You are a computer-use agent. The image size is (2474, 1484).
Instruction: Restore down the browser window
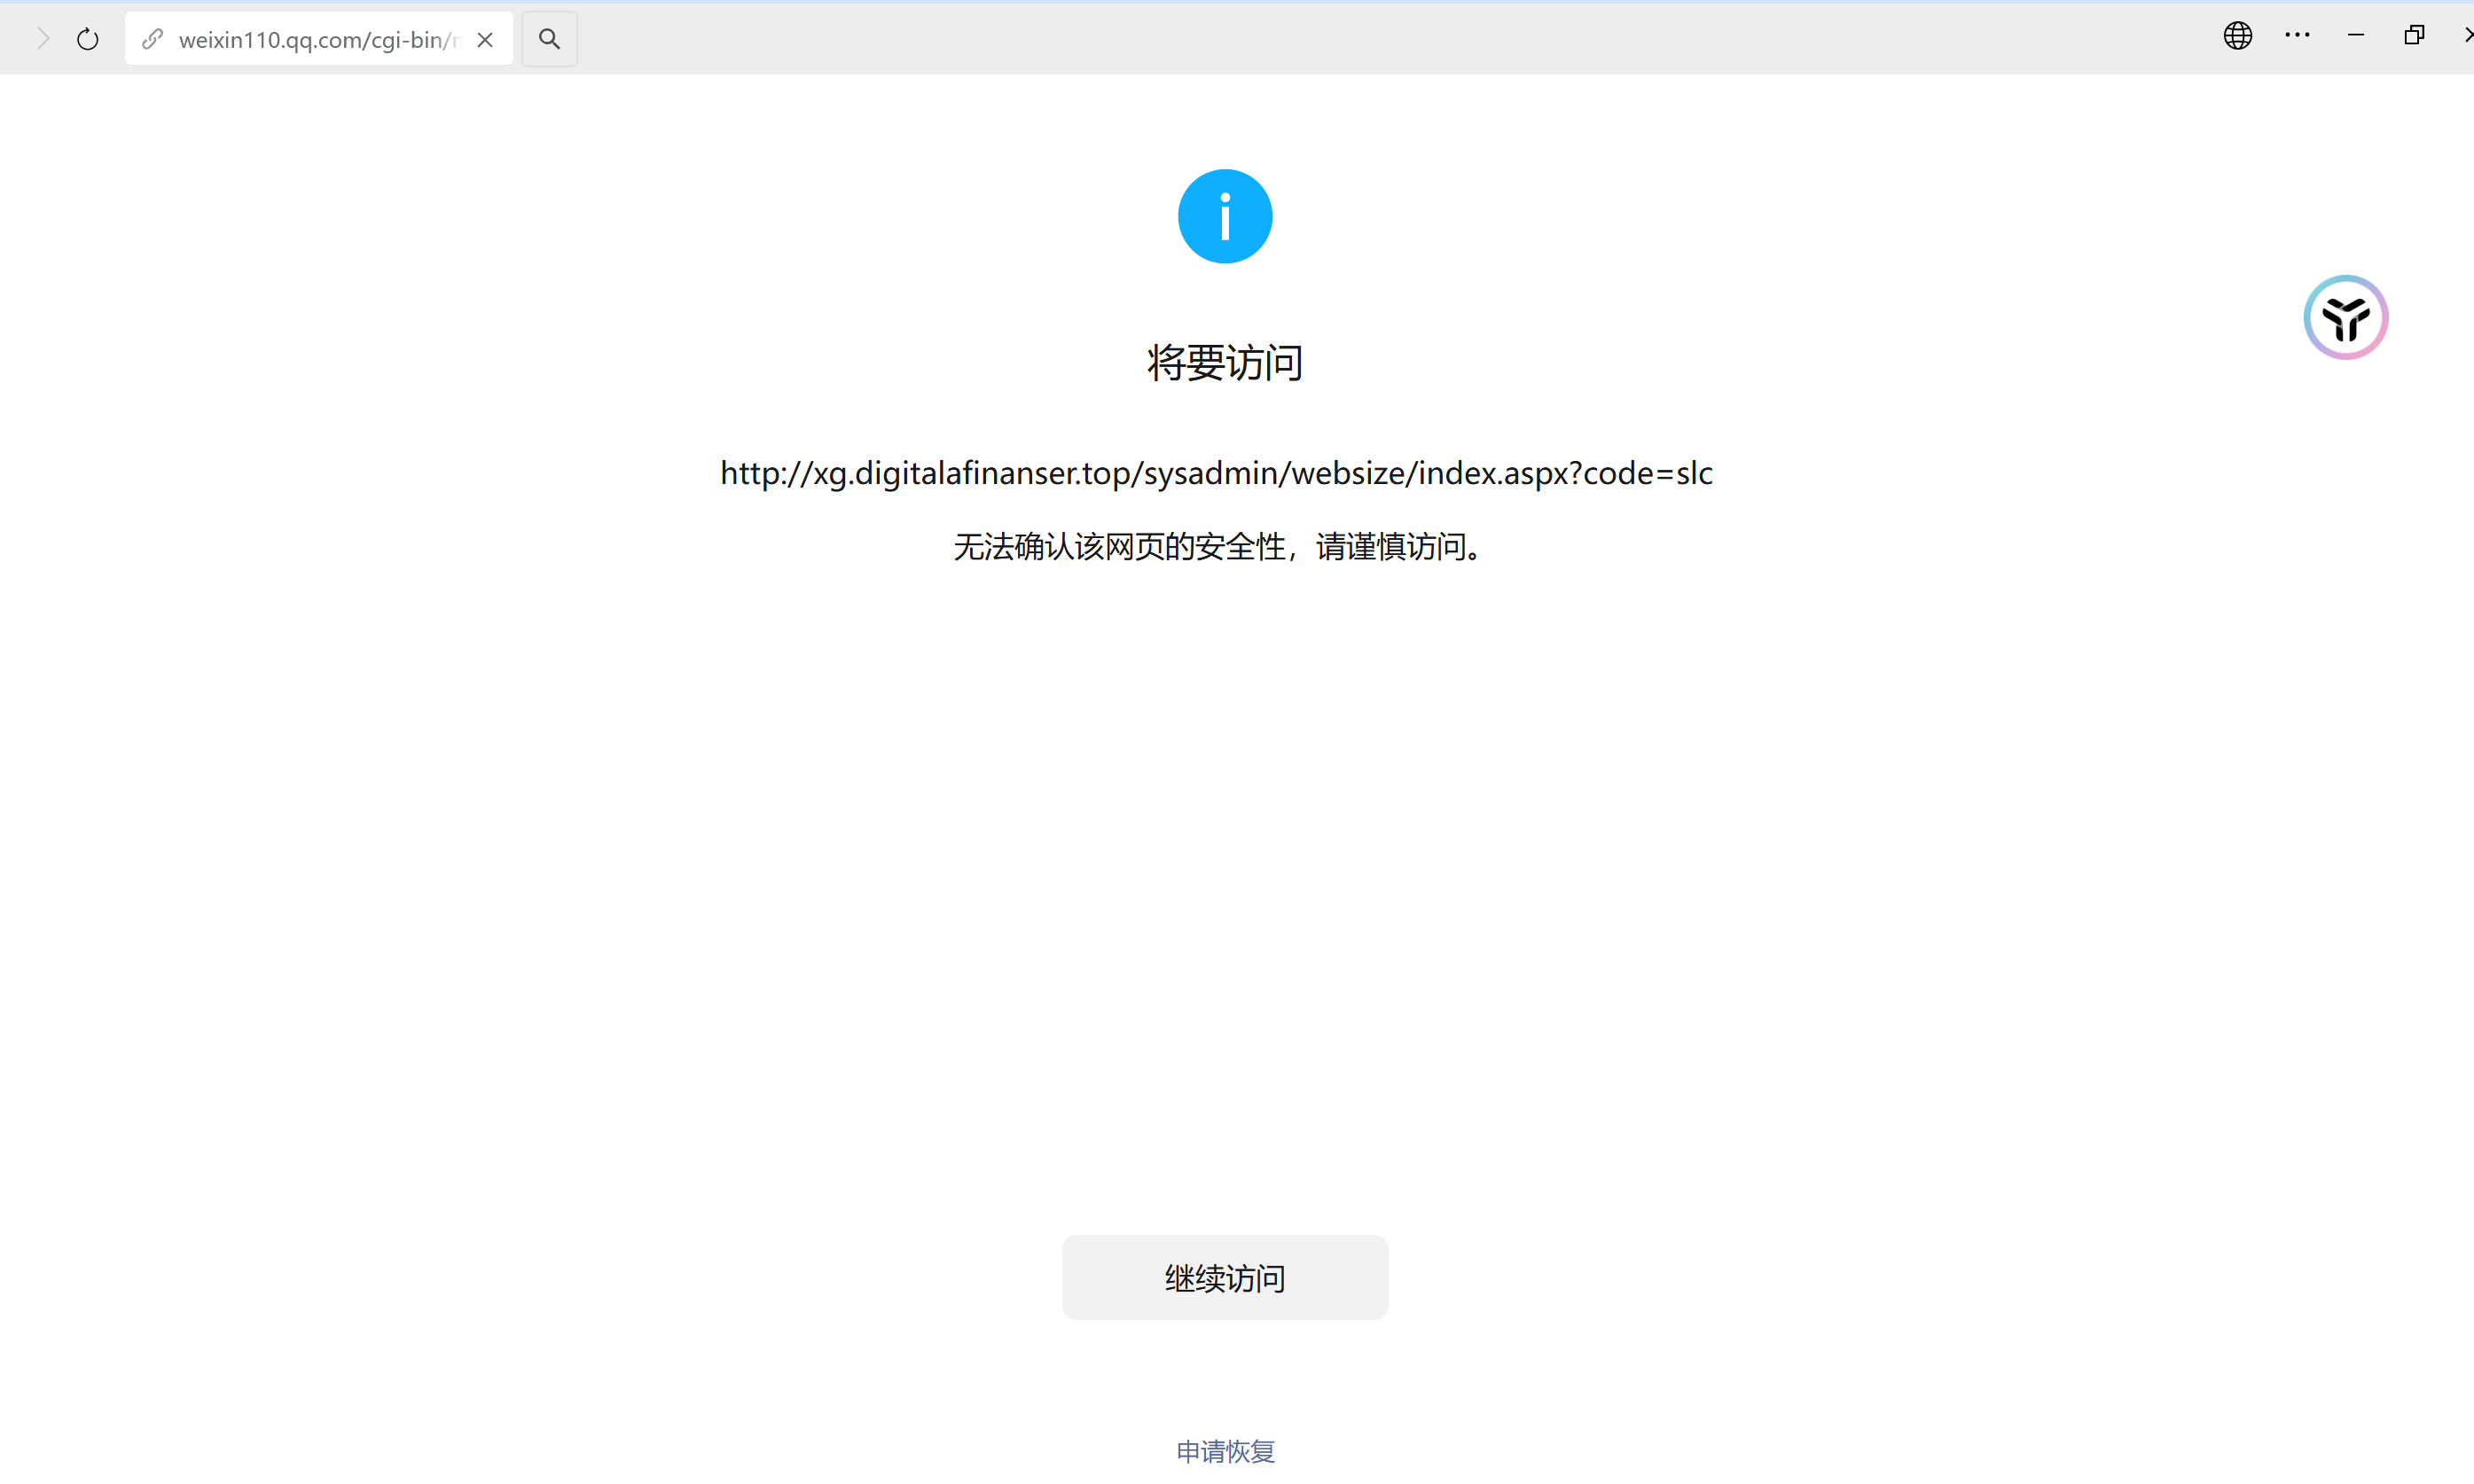tap(2414, 36)
